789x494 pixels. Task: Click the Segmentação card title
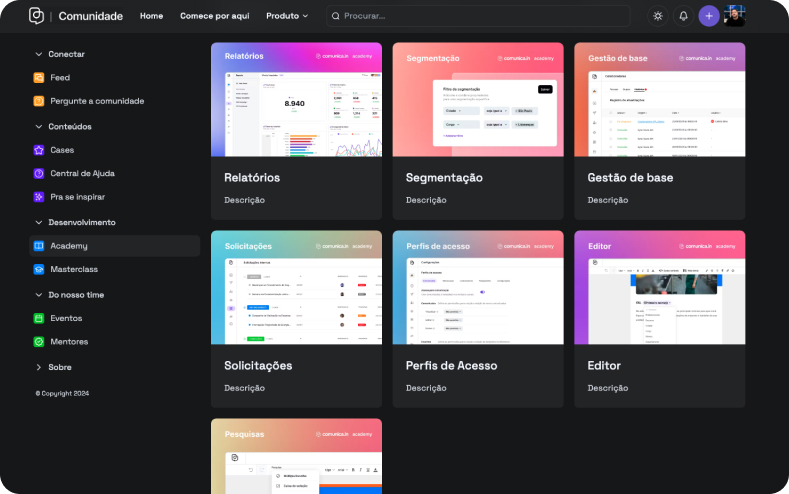[x=444, y=178]
